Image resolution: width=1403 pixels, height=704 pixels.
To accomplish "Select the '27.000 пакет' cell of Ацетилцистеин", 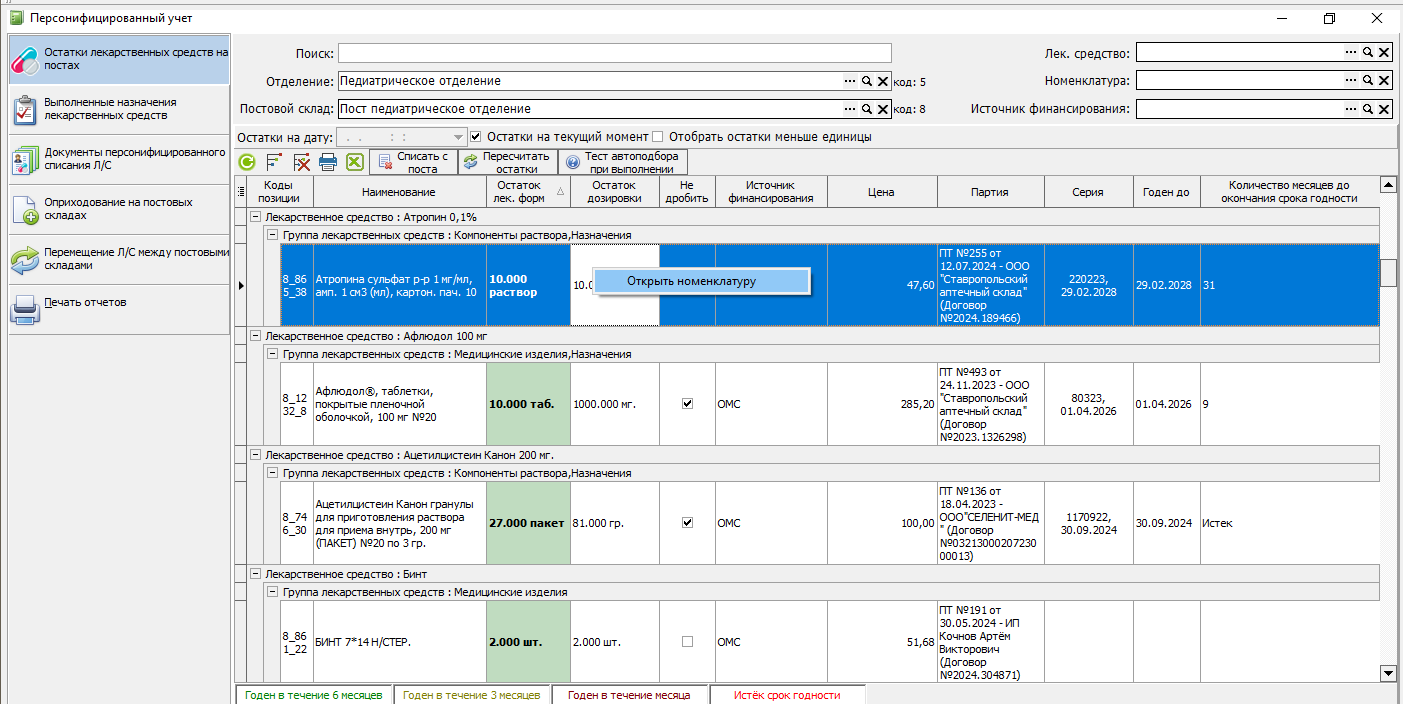I will point(528,523).
